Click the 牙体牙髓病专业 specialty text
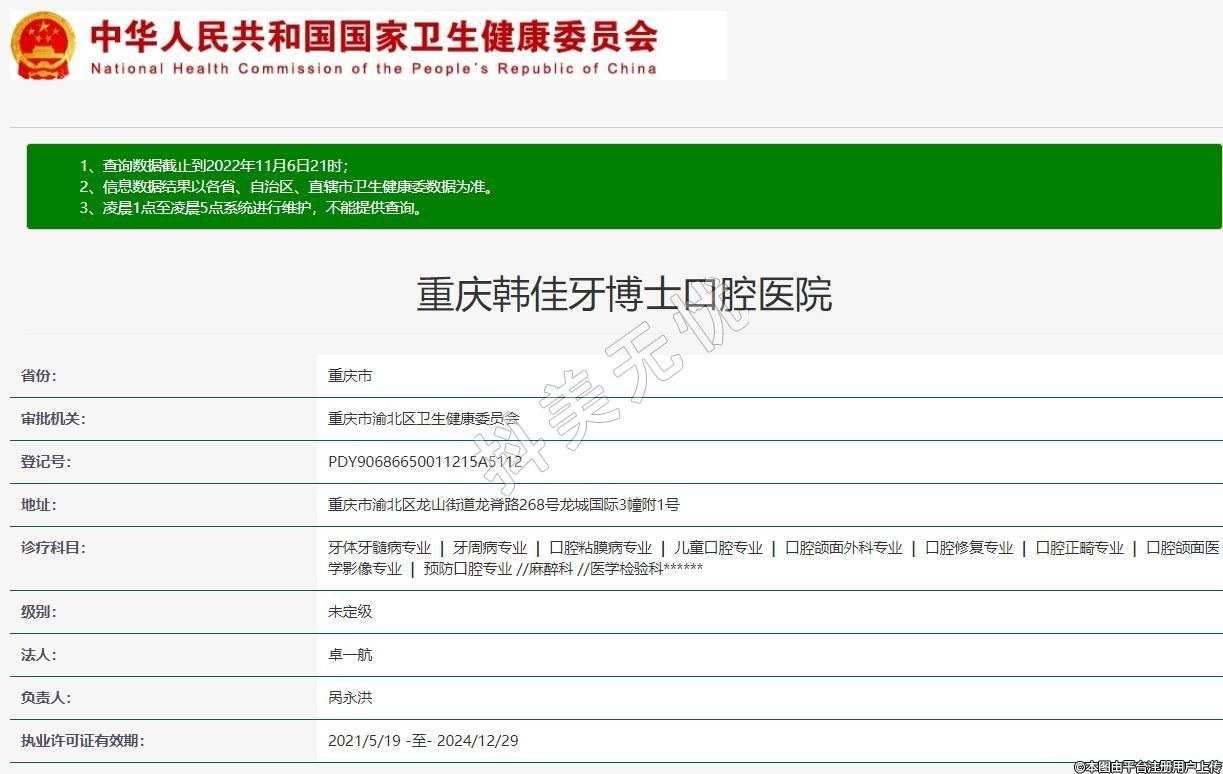This screenshot has height=774, width=1223. click(x=379, y=548)
